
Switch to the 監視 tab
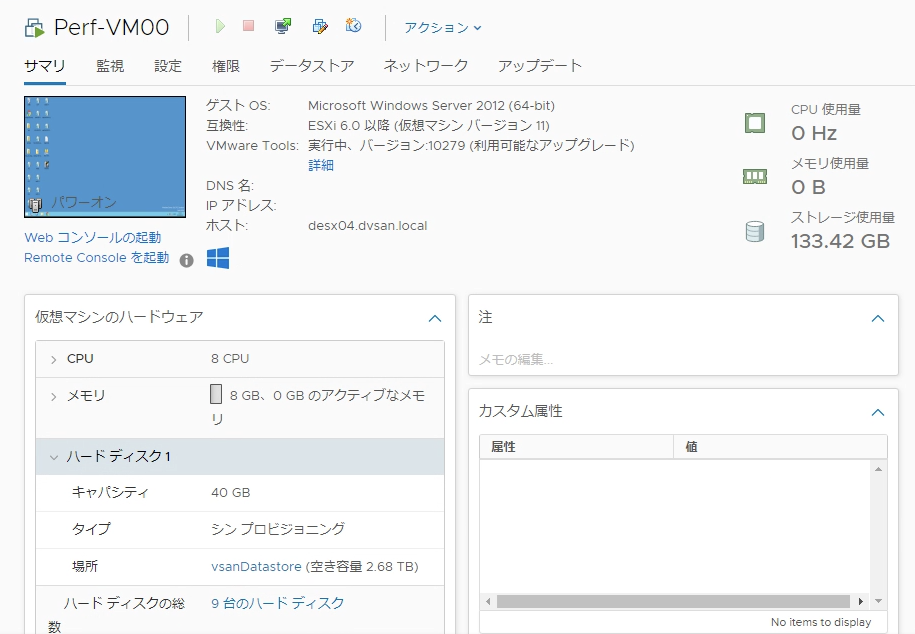pyautogui.click(x=110, y=66)
